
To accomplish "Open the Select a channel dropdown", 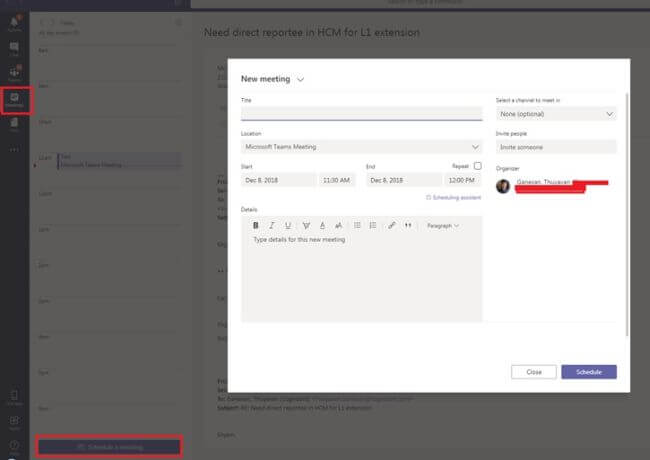I will click(556, 114).
